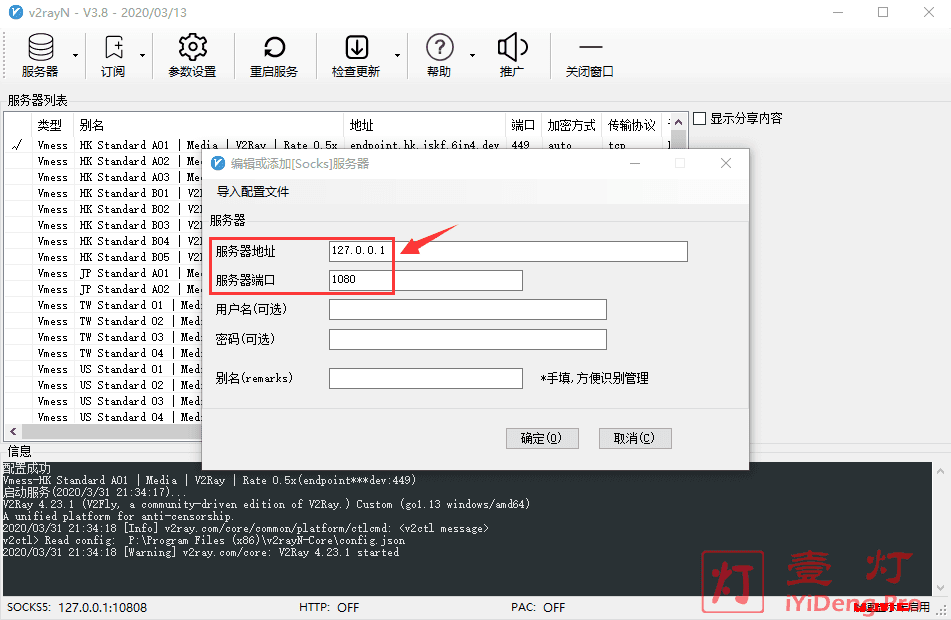The height and width of the screenshot is (620, 951).
Task: Sort by the 类型 column header
Action: [50, 125]
